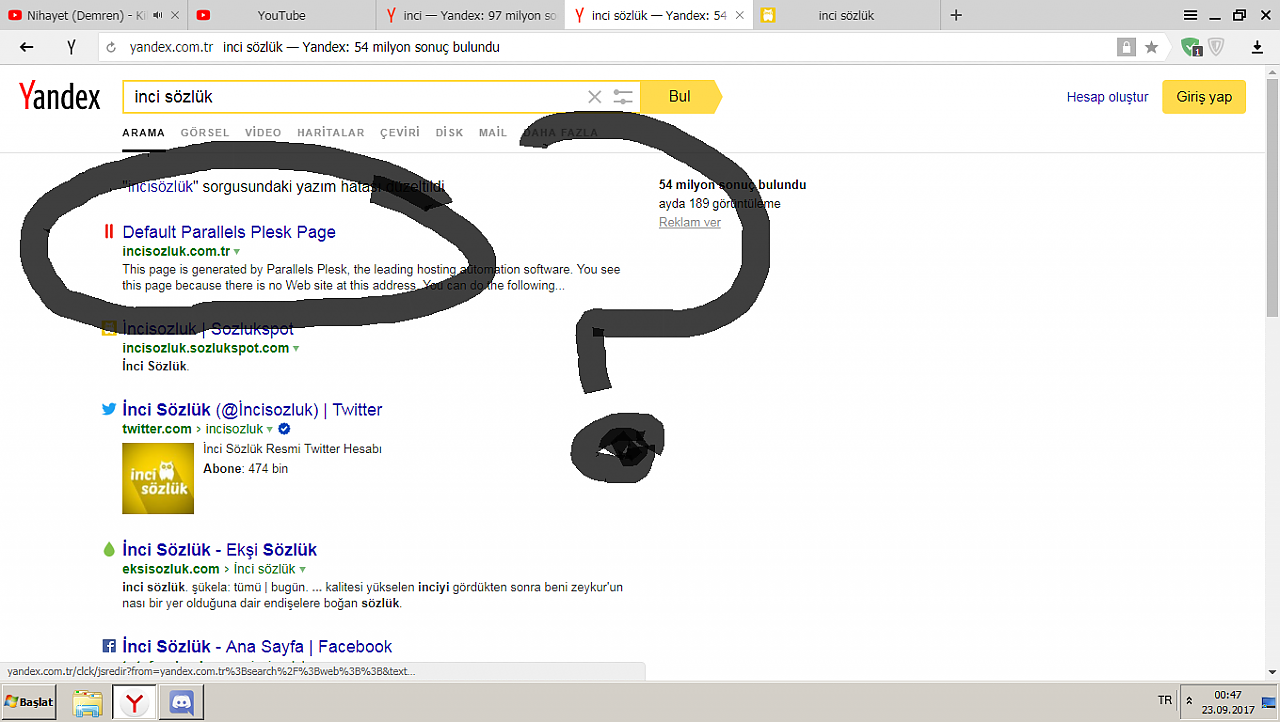Click the yellow Bul search button
Screen dimensions: 1280x722
[x=680, y=97]
